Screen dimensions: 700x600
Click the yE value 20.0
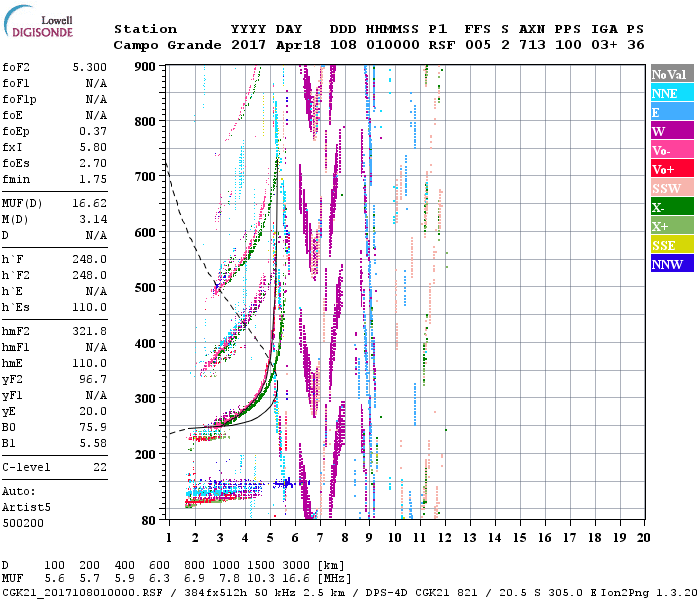tap(93, 412)
